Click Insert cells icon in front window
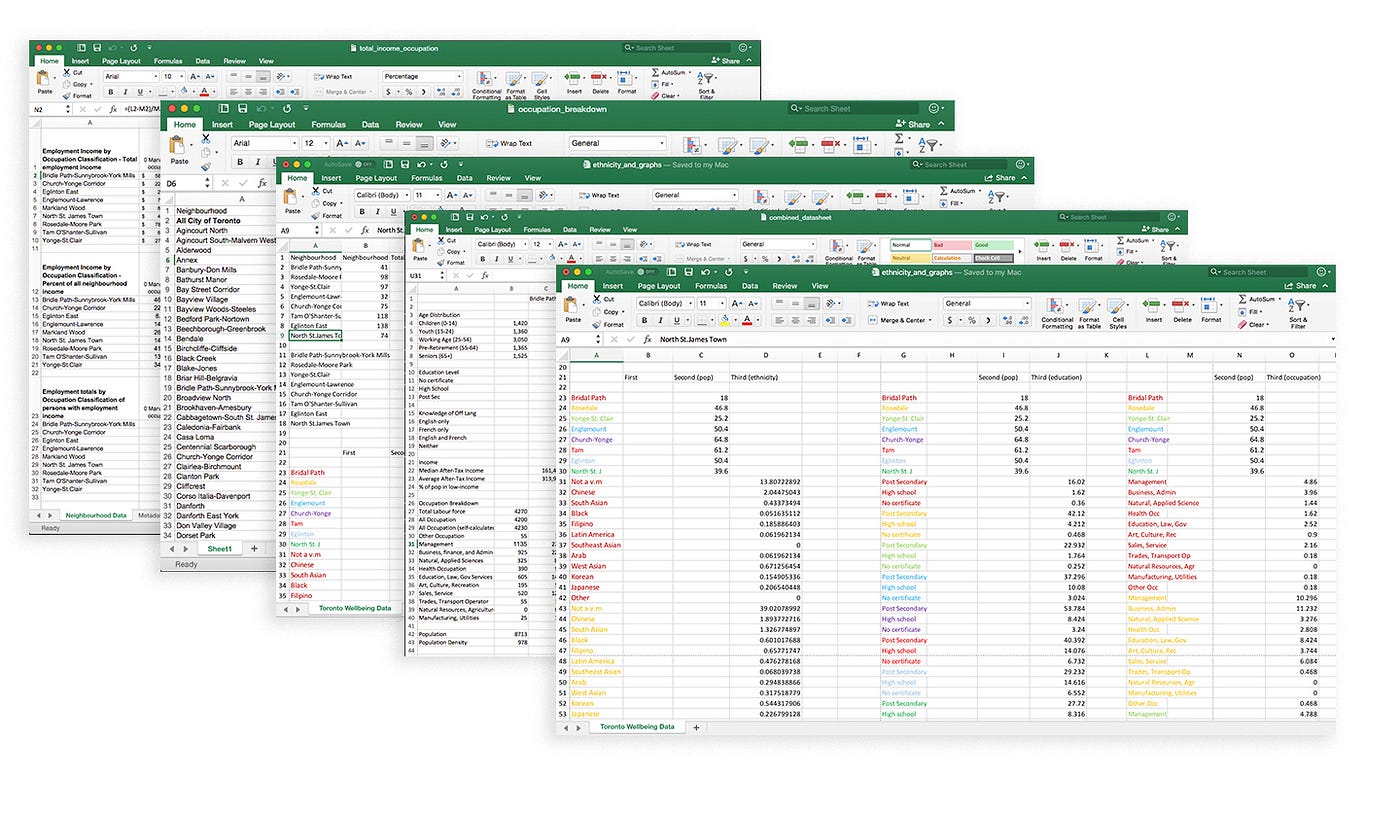Screen dimensions: 1400x819 click(1151, 304)
